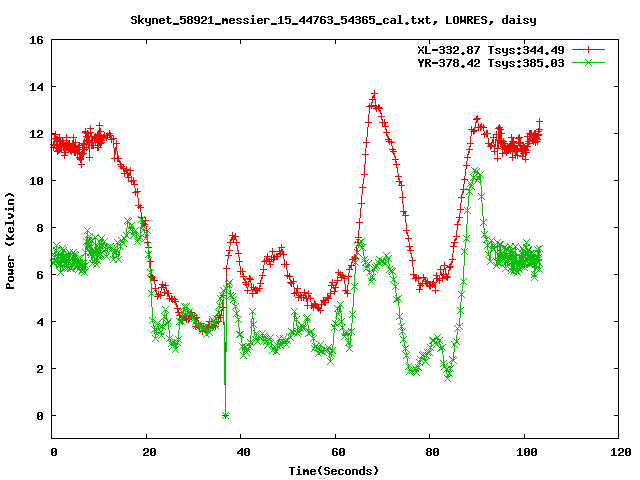Viewport: 640px width, 480px height.
Task: Click x-axis tick label 80
Action: point(432,452)
